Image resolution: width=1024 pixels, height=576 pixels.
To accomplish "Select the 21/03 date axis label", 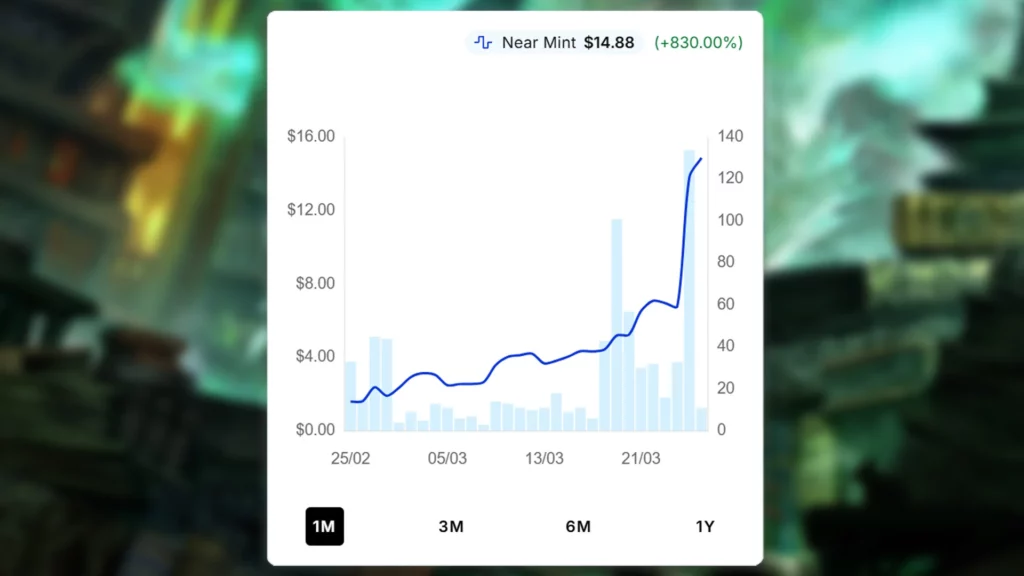I will pos(641,459).
